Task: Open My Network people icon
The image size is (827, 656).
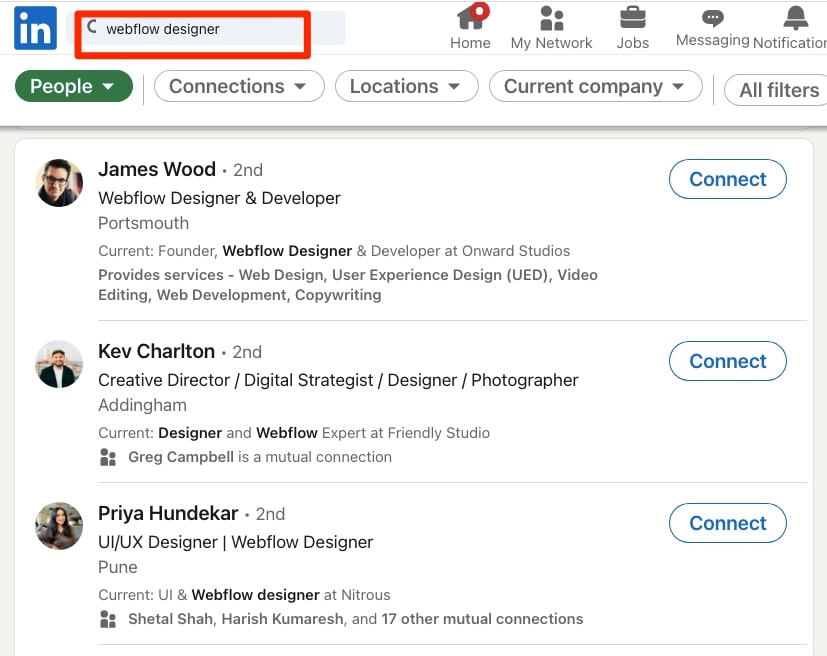Action: click(x=552, y=18)
